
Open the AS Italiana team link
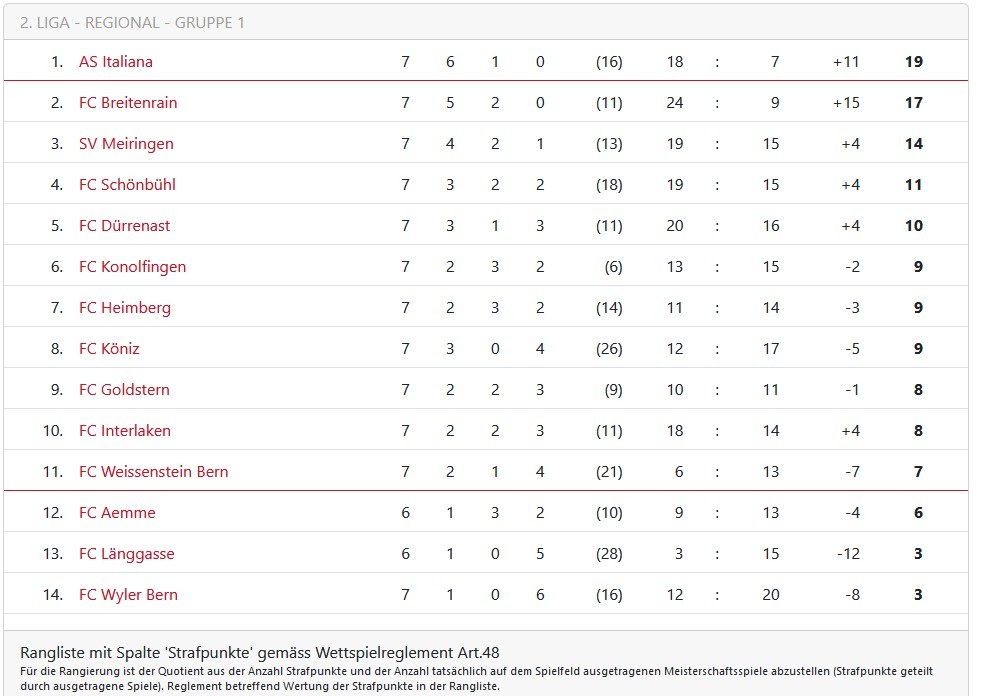116,62
